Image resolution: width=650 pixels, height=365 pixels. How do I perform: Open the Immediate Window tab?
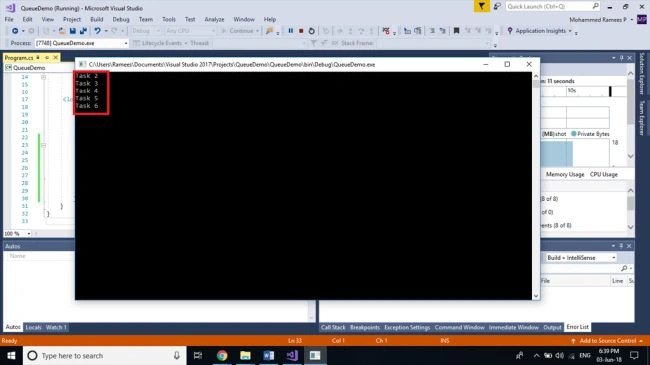click(x=514, y=327)
